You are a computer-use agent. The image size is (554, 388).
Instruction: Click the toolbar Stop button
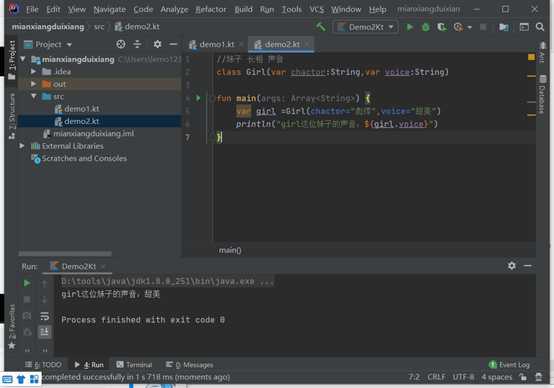point(483,27)
